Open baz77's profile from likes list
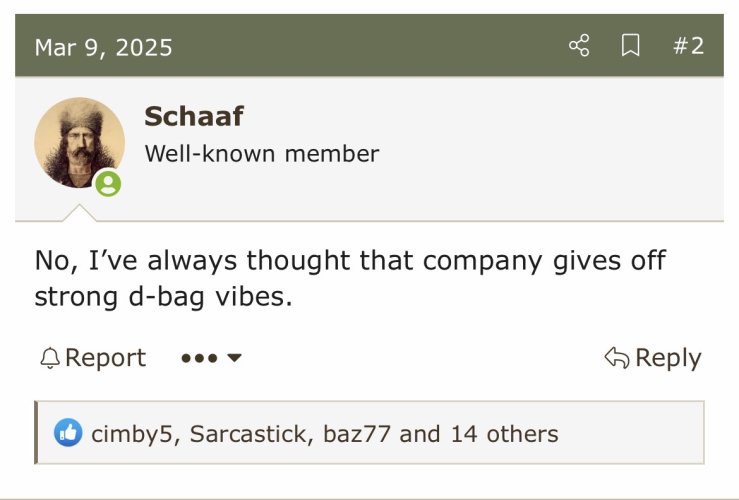 click(357, 434)
